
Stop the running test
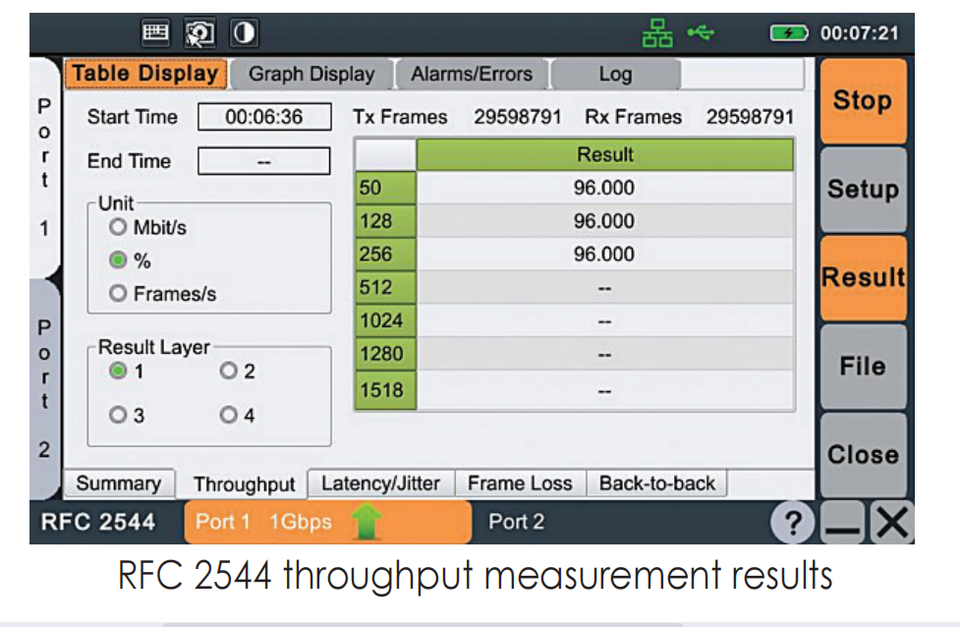[x=863, y=100]
